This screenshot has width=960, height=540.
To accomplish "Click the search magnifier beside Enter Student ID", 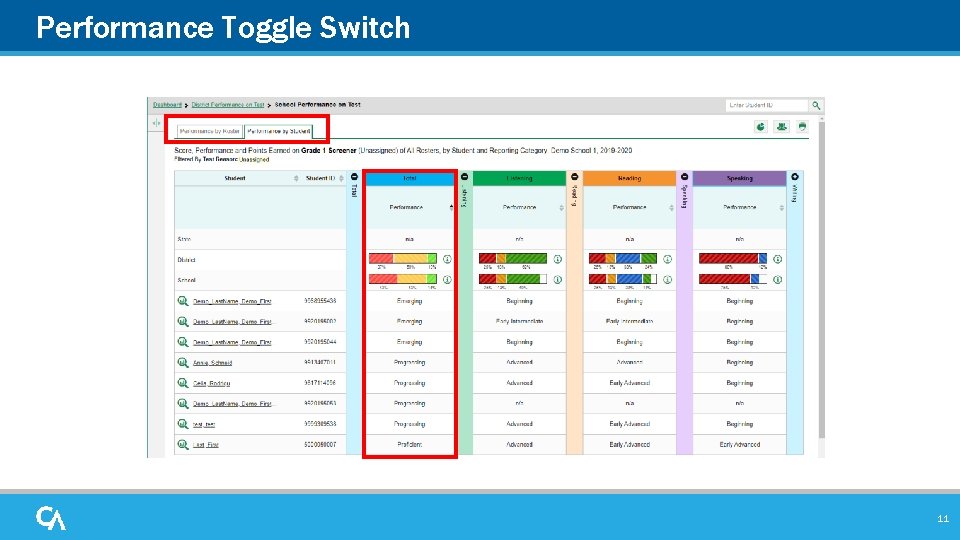I will [816, 105].
